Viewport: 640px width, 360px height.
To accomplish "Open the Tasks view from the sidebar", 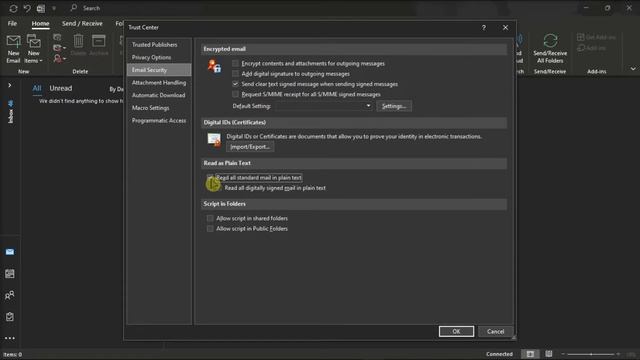I will point(10,317).
